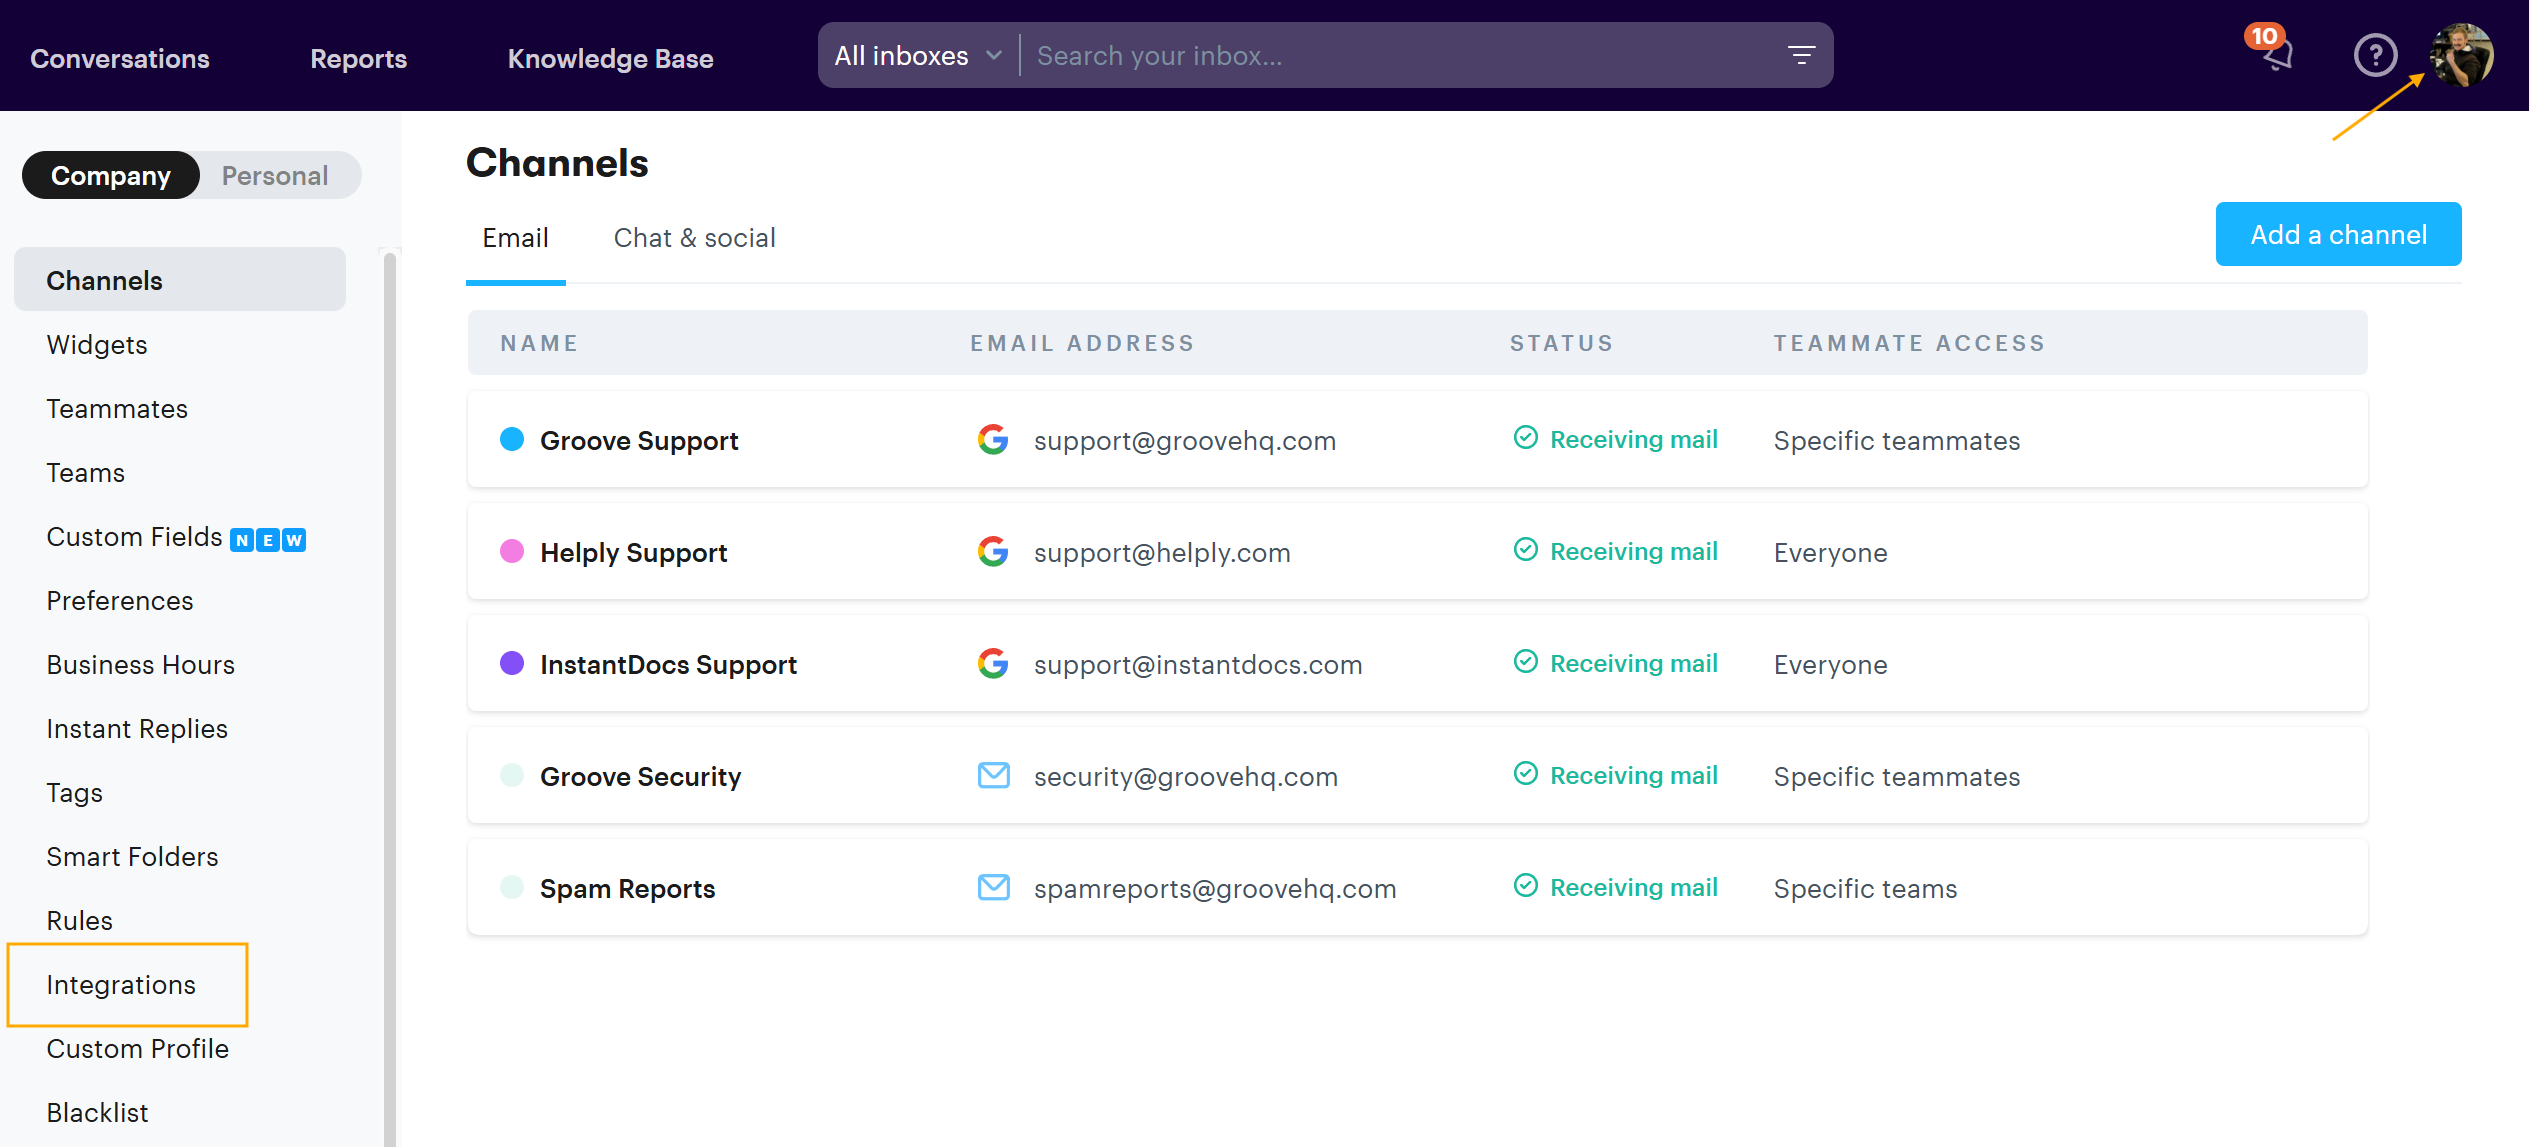Click the Google icon beside support@instantdocs.com
Image resolution: width=2530 pixels, height=1148 pixels.
[x=993, y=663]
